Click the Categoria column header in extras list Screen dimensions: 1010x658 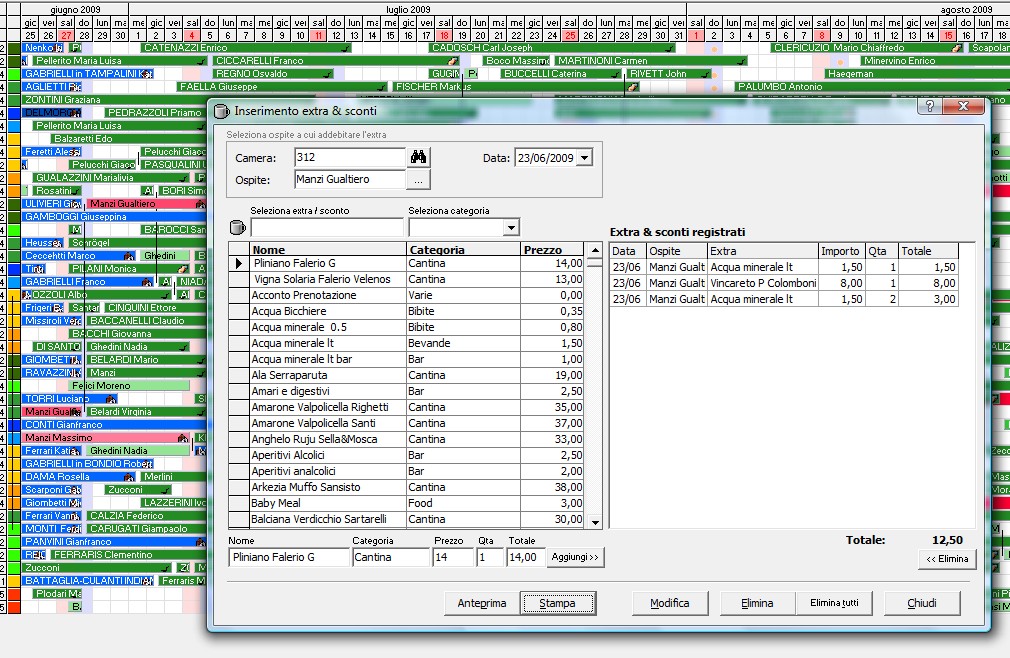pos(463,250)
